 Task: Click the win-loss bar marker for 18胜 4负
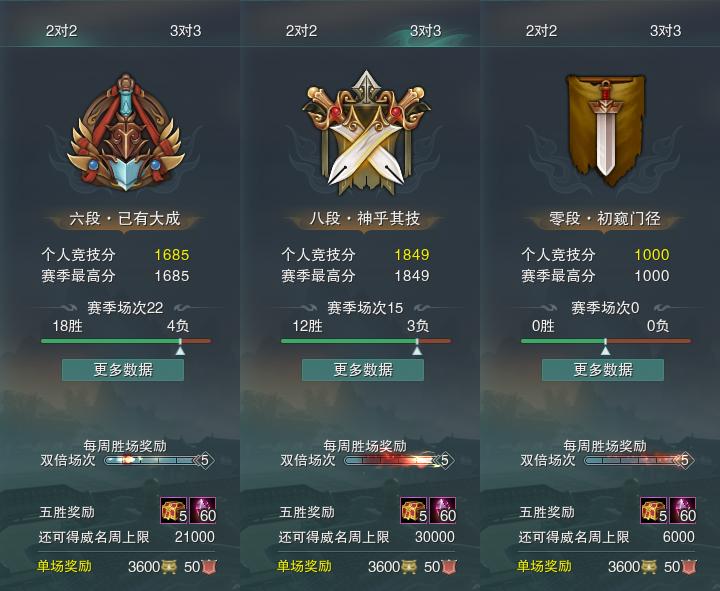tap(180, 348)
